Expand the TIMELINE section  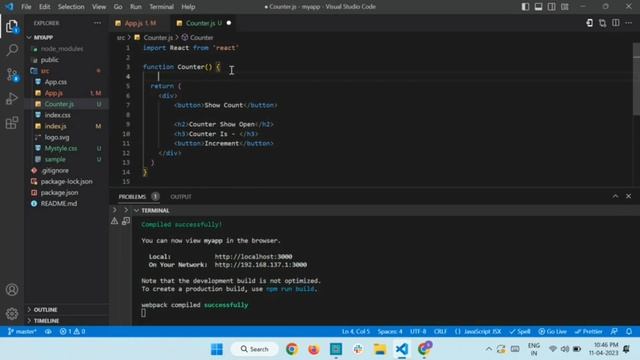point(47,321)
